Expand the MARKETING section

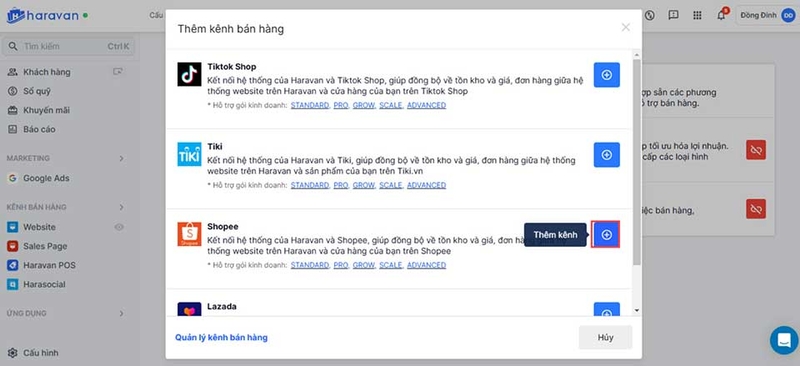click(x=121, y=158)
